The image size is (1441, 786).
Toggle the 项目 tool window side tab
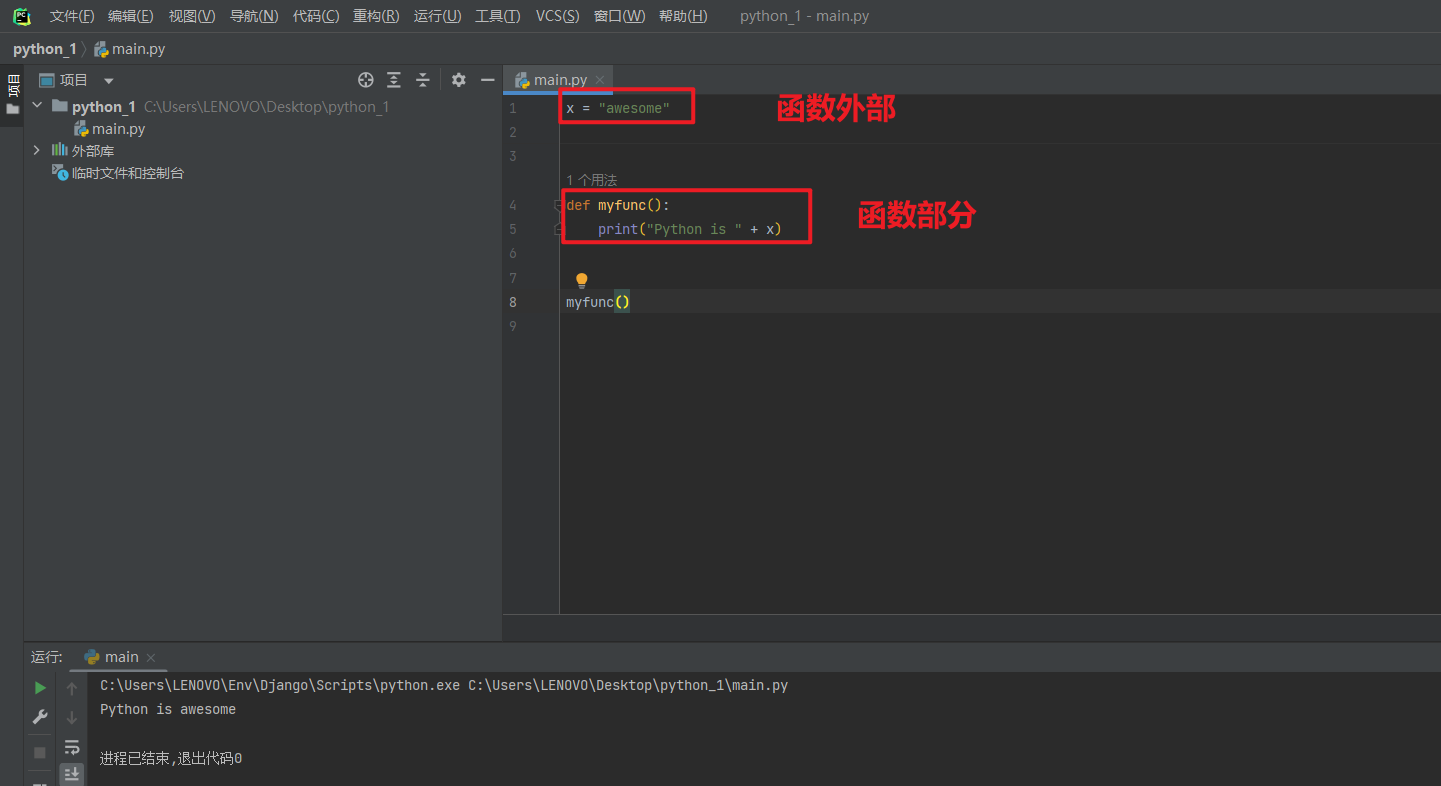coord(12,94)
